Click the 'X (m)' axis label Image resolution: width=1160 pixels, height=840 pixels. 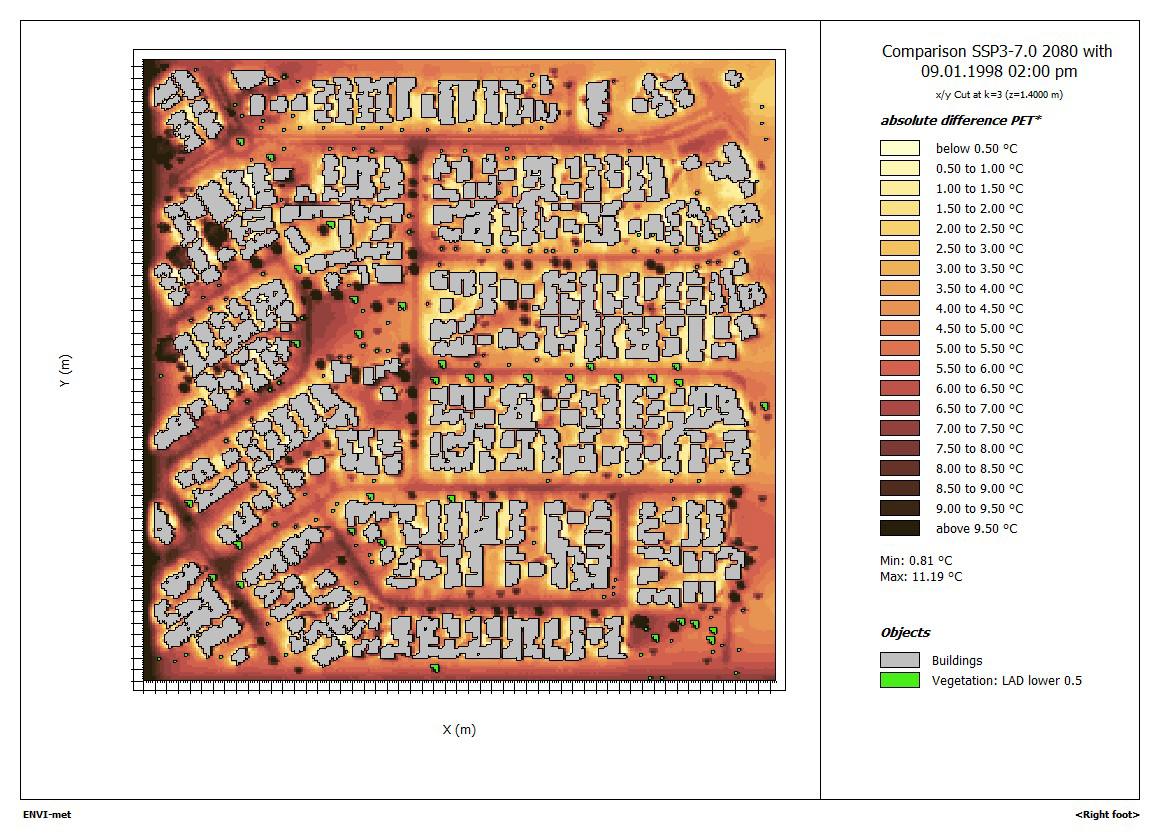[459, 730]
